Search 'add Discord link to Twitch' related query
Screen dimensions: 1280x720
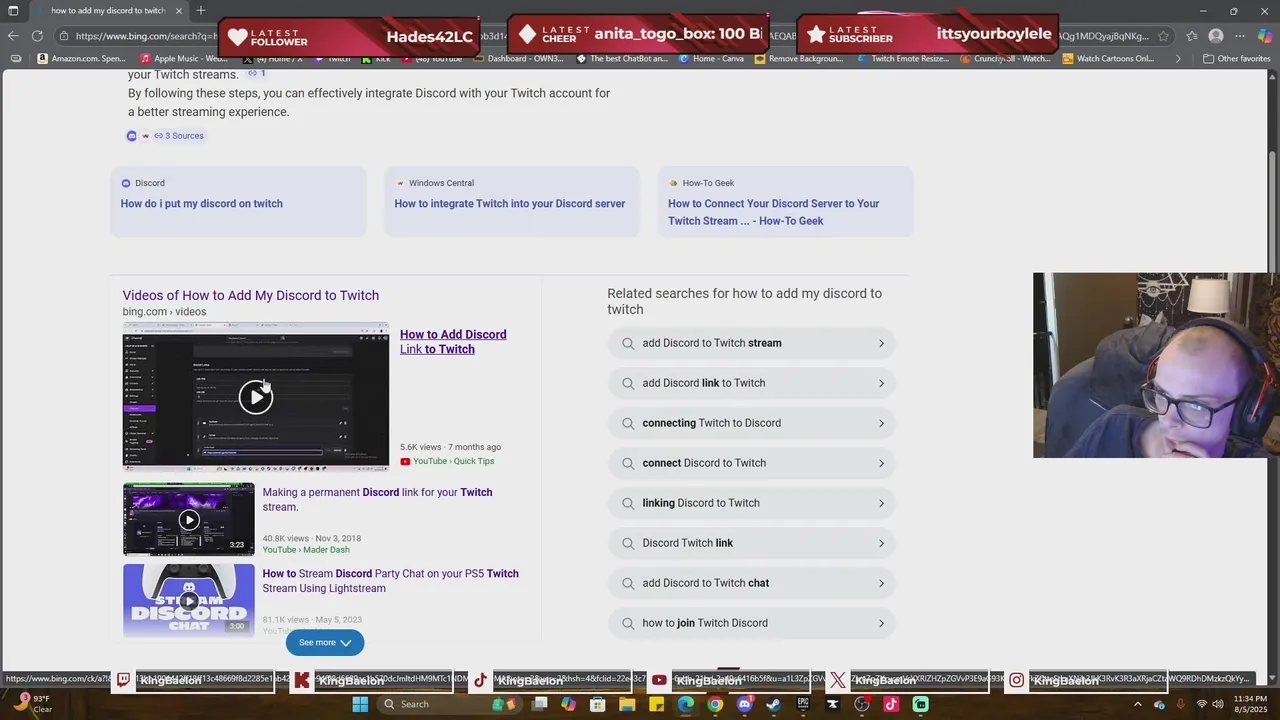(751, 383)
